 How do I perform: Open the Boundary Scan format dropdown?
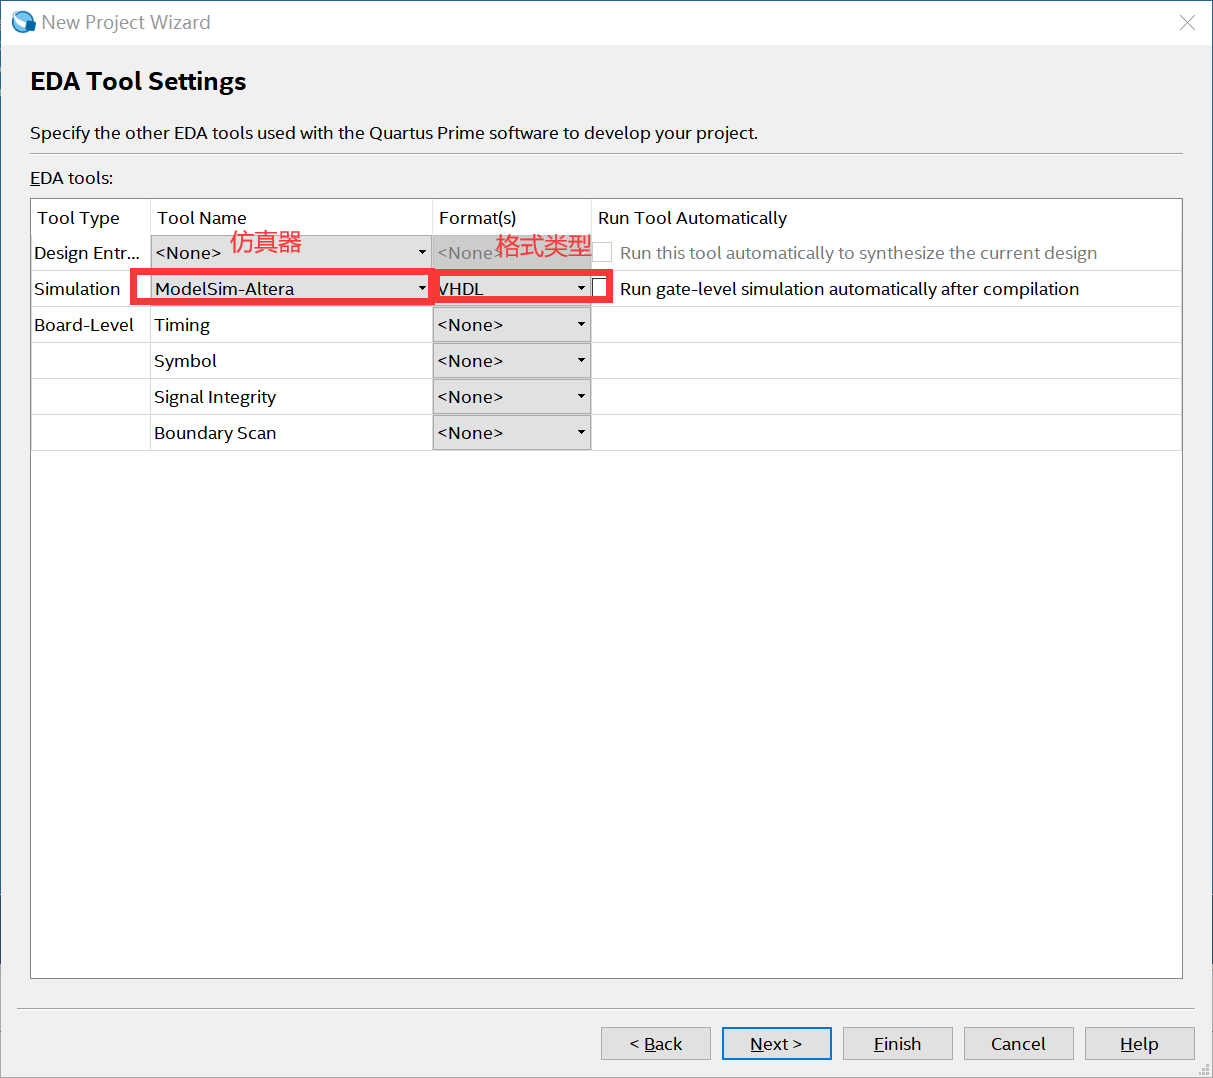[512, 433]
